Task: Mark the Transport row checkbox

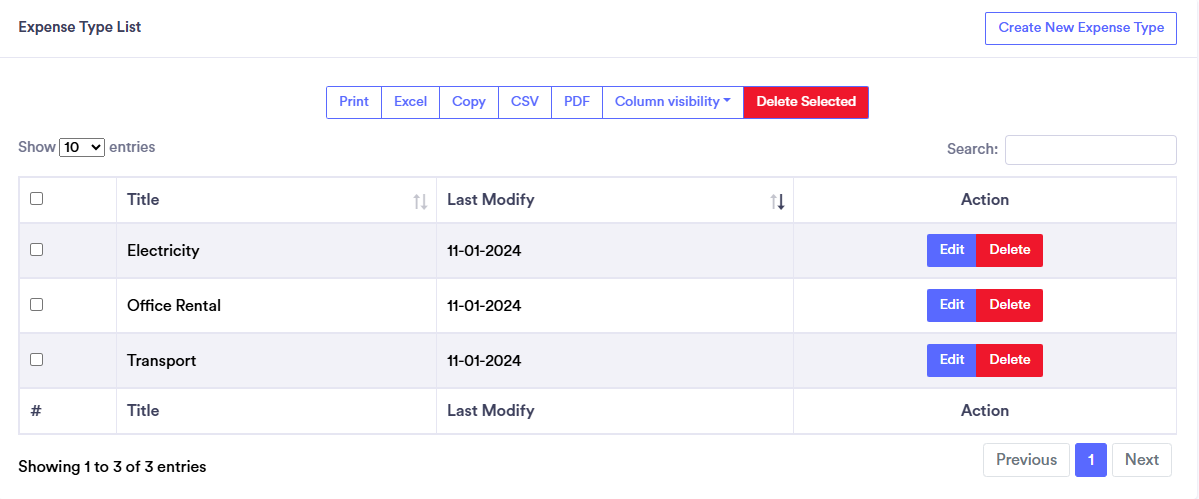Action: pos(37,360)
